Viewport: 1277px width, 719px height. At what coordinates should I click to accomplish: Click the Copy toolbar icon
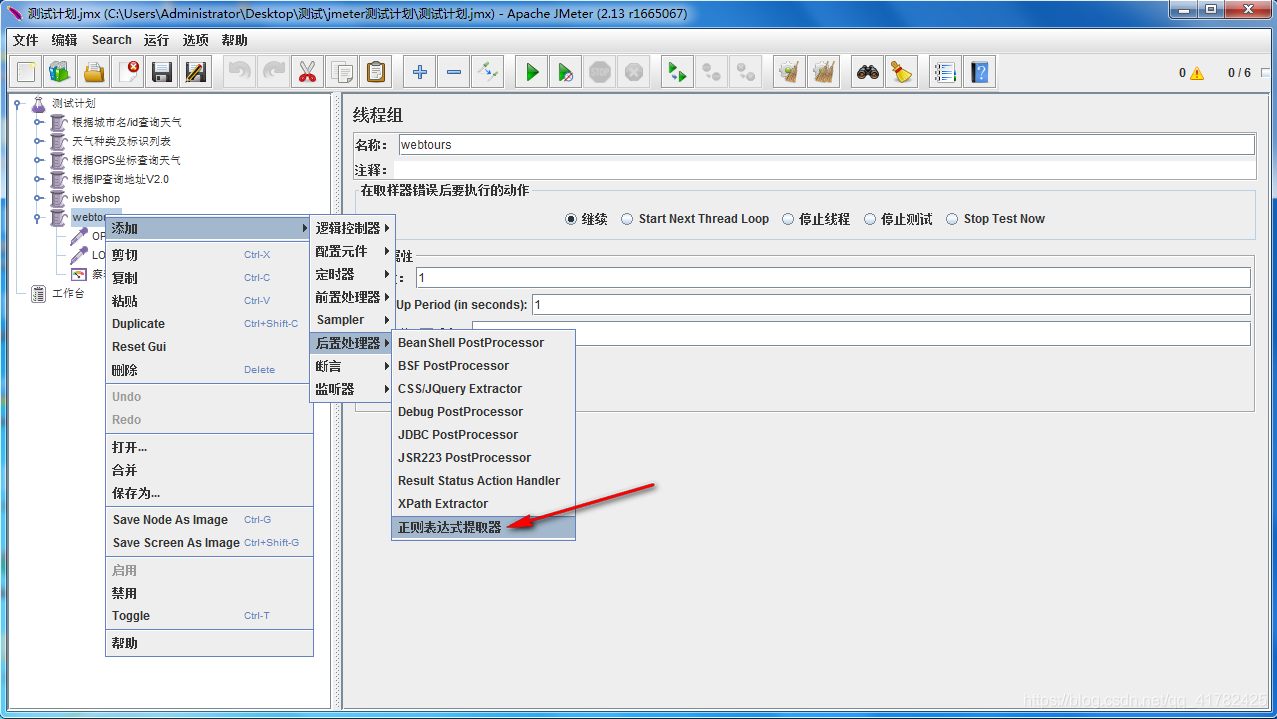[x=341, y=72]
